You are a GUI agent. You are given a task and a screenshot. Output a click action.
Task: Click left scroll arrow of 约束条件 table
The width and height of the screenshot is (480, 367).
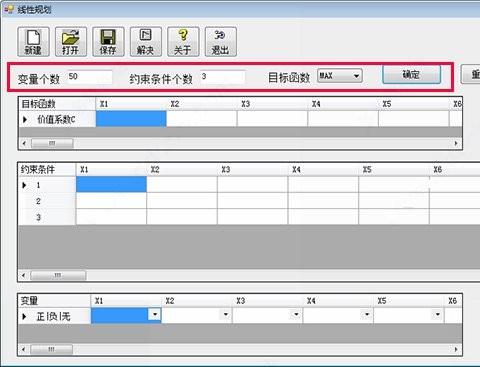click(x=23, y=275)
